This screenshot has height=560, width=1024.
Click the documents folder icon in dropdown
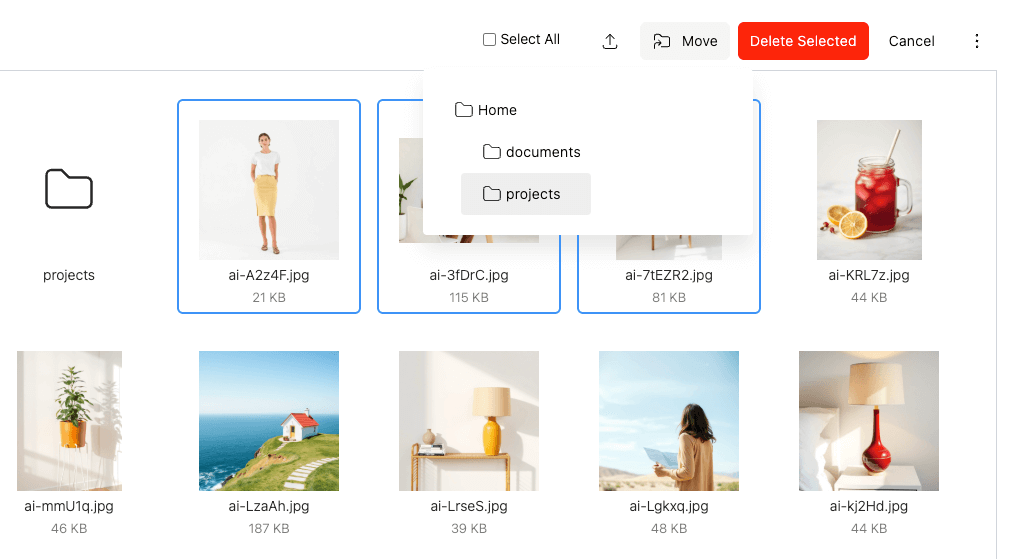pyautogui.click(x=492, y=152)
